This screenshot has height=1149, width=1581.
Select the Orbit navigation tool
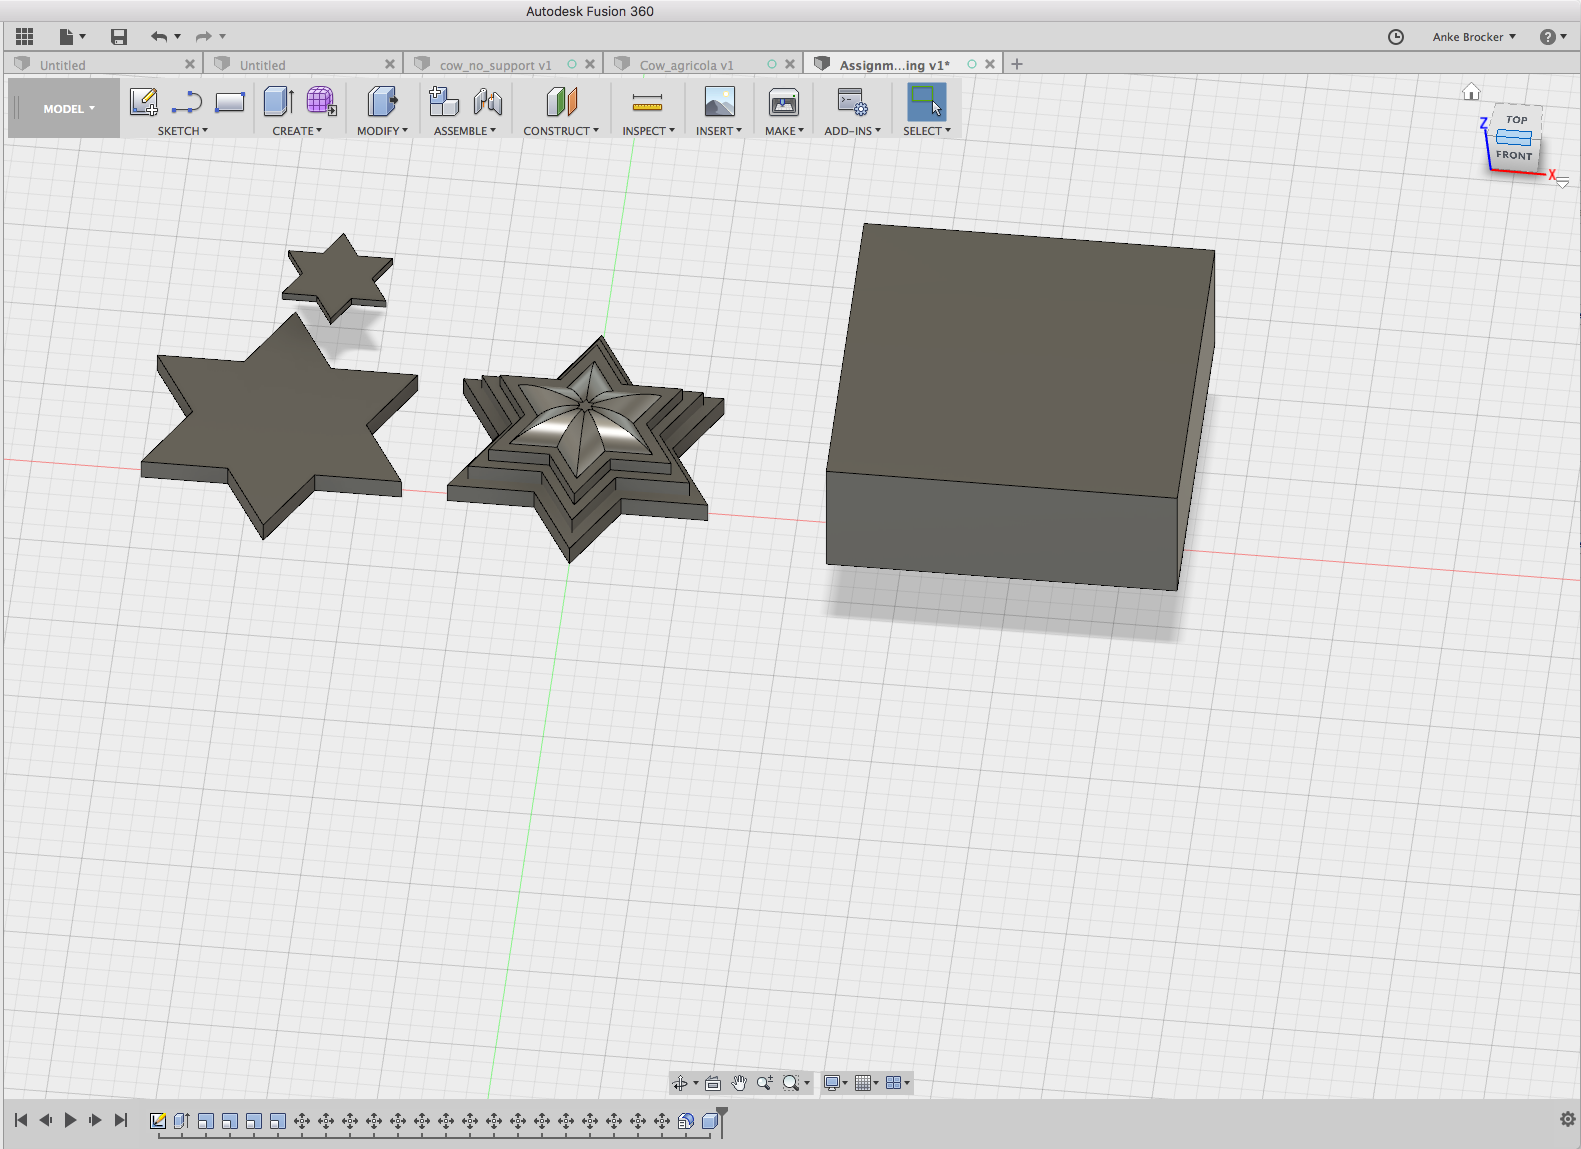(x=680, y=1083)
